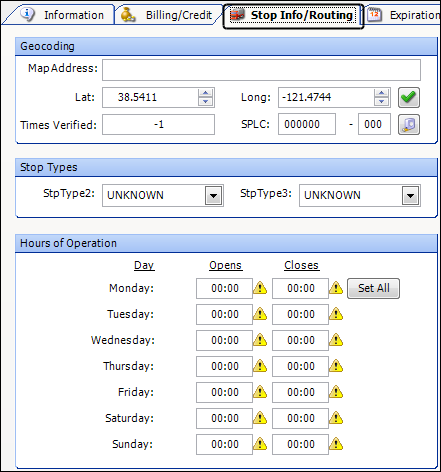Click Monday Opens warning icon
This screenshot has height=472, width=441.
coord(260,288)
